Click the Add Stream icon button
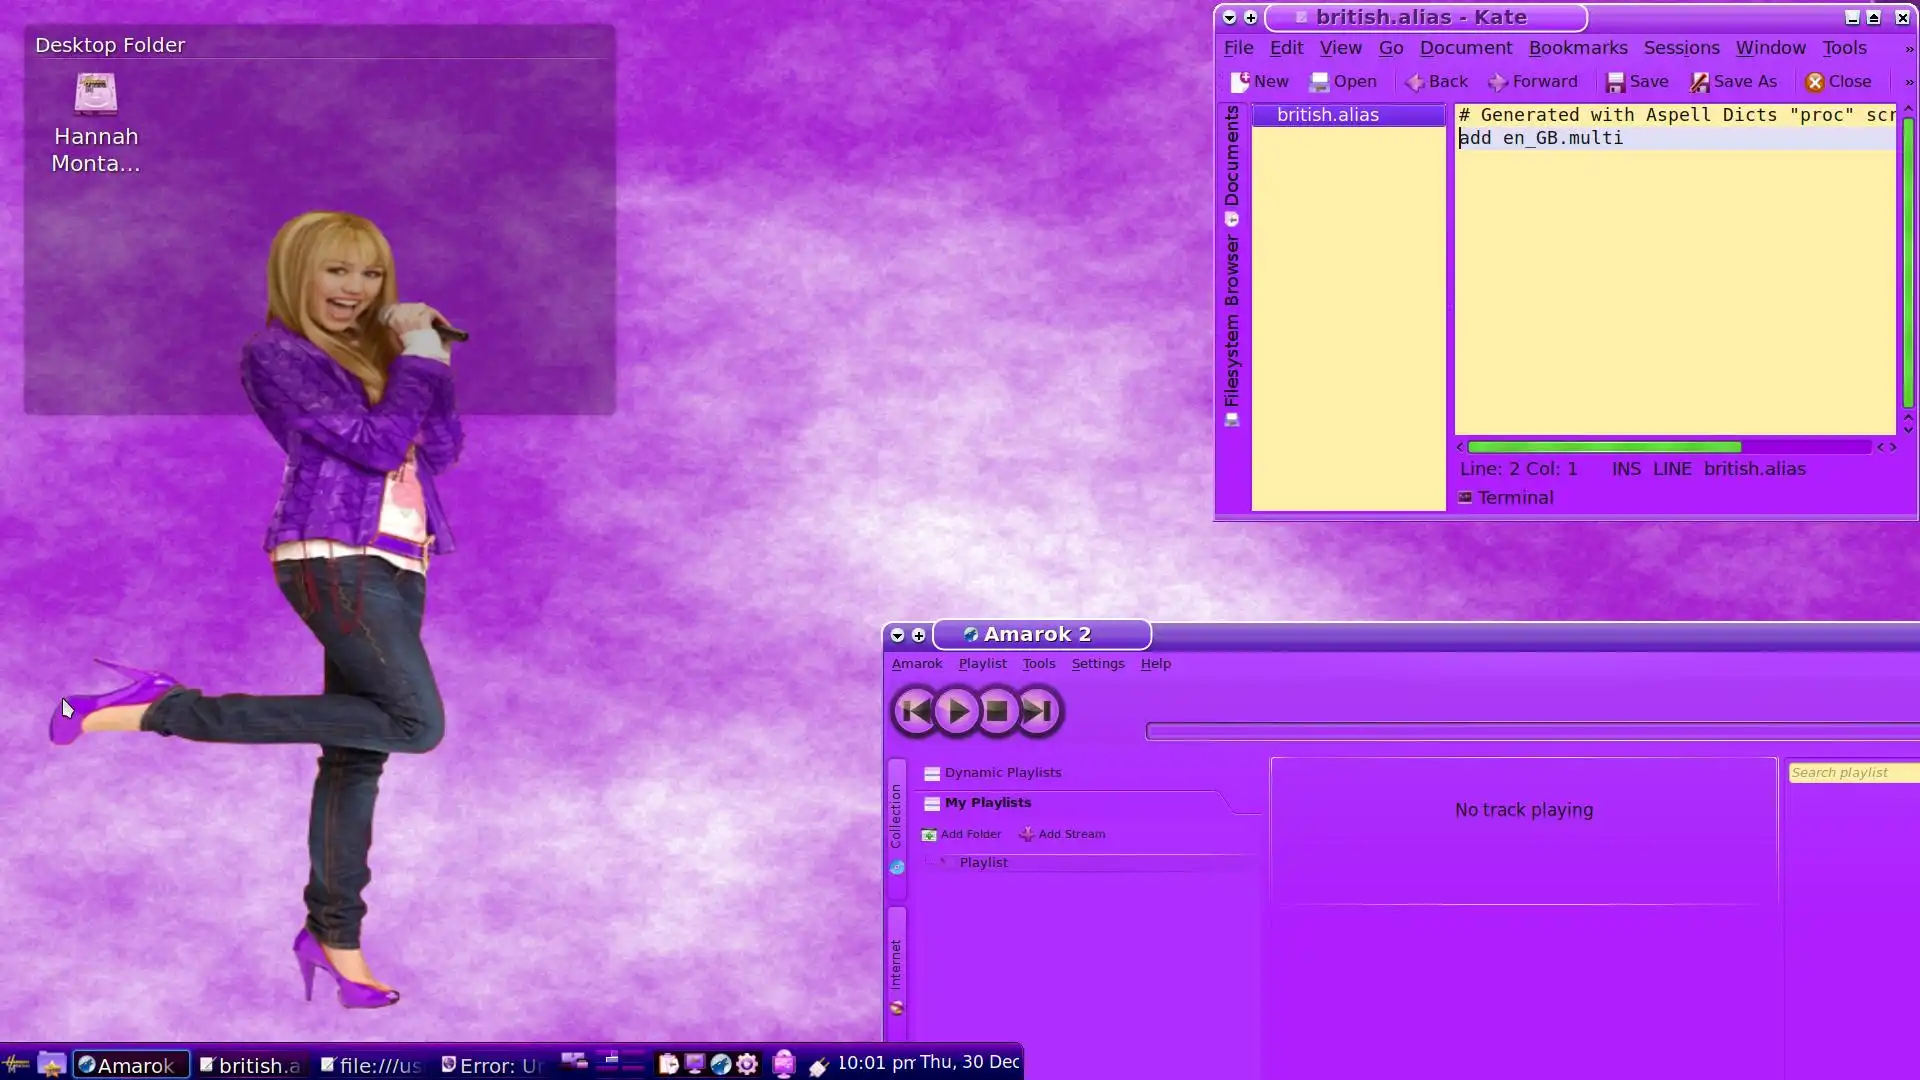1920x1080 pixels. pyautogui.click(x=1027, y=834)
